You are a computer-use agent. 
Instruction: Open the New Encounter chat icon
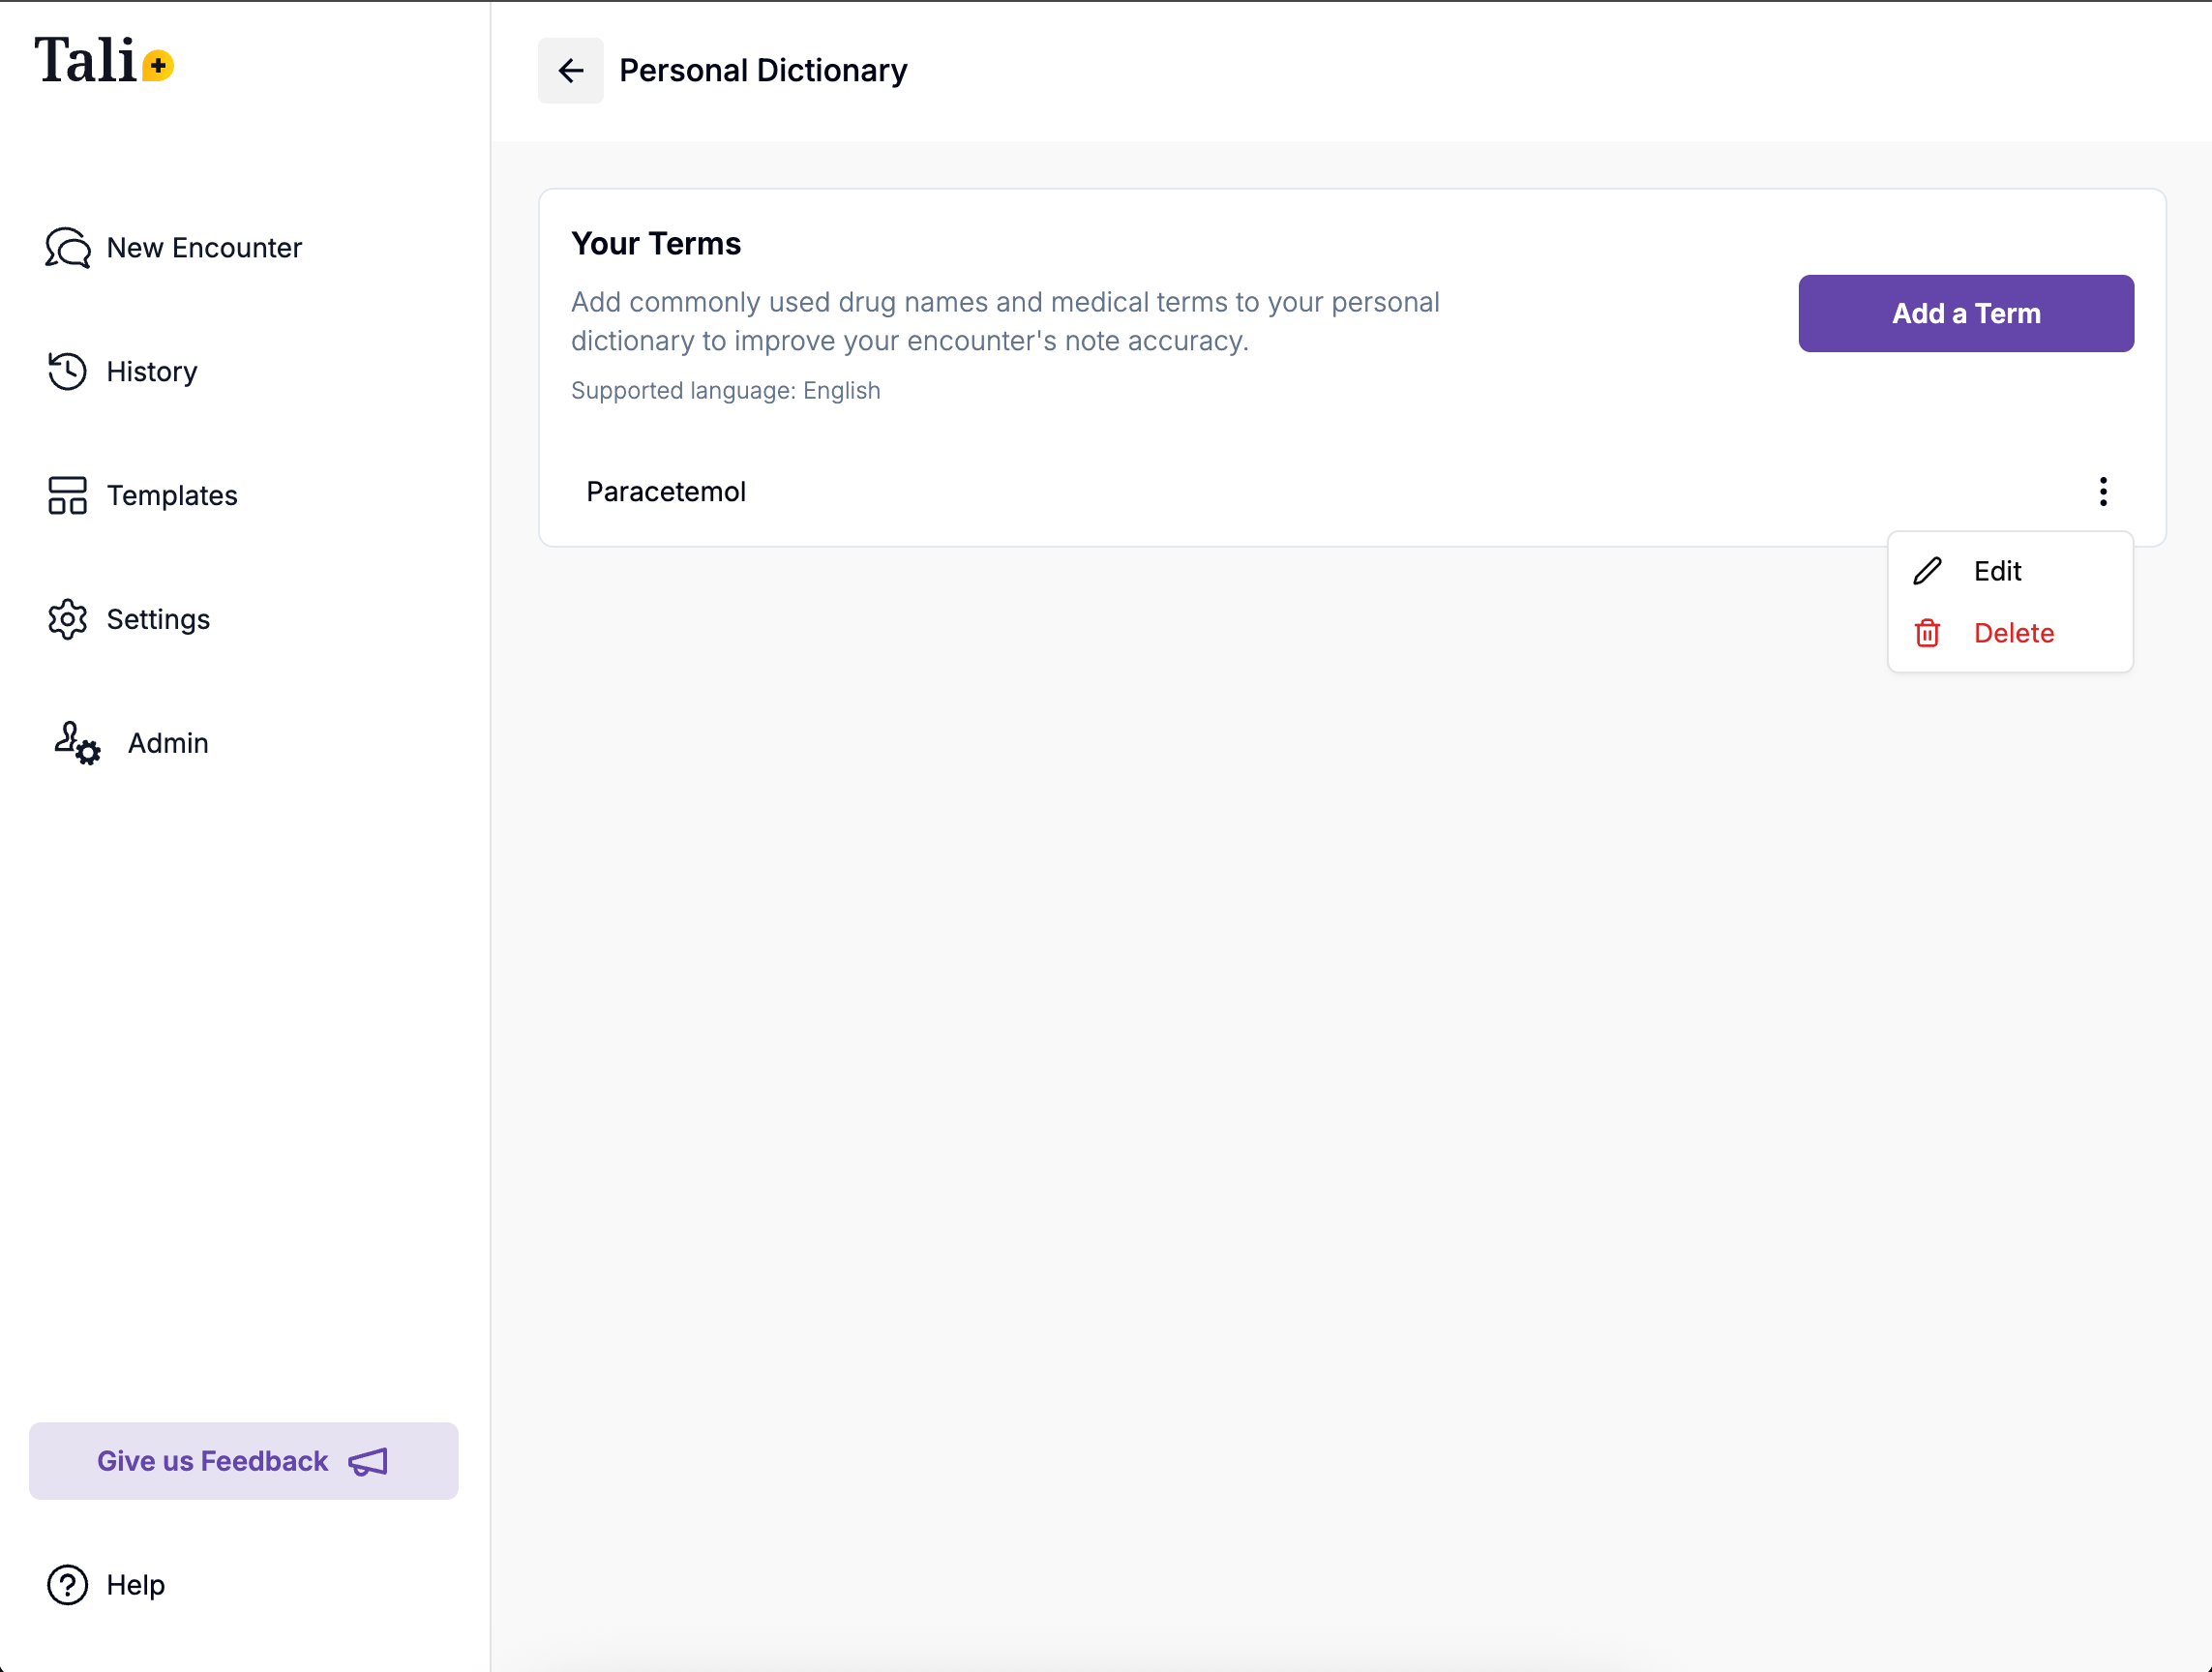click(x=67, y=247)
